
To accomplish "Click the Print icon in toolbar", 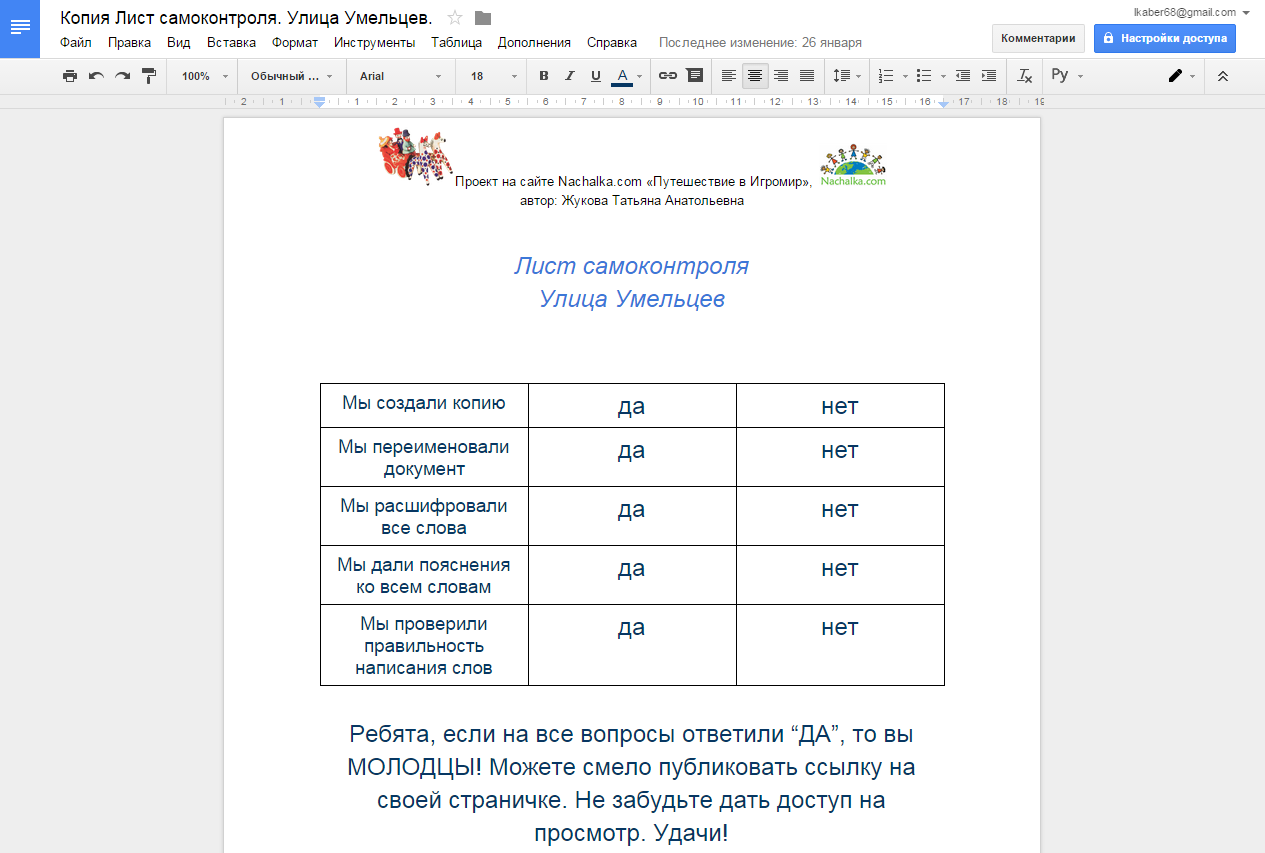I will 69,76.
